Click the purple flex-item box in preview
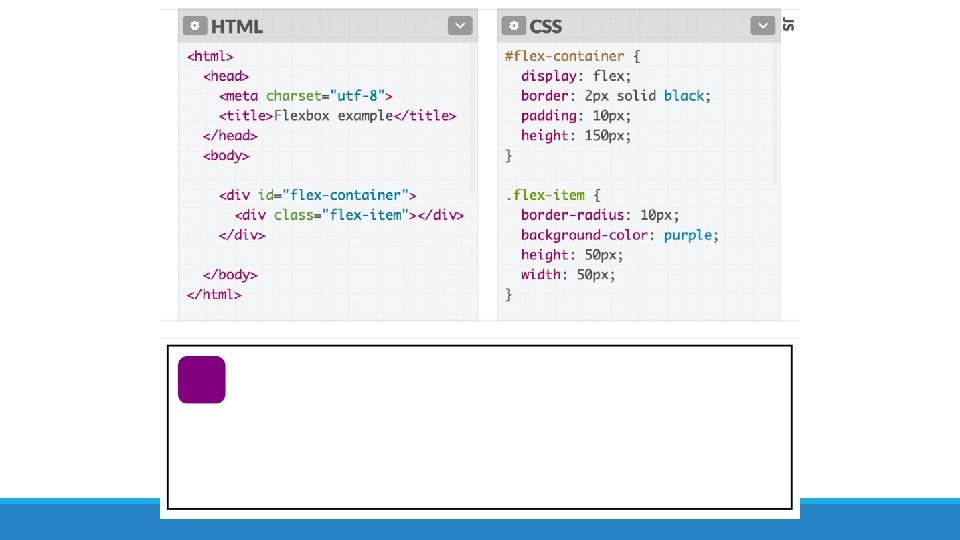This screenshot has width=960, height=540. tap(201, 380)
